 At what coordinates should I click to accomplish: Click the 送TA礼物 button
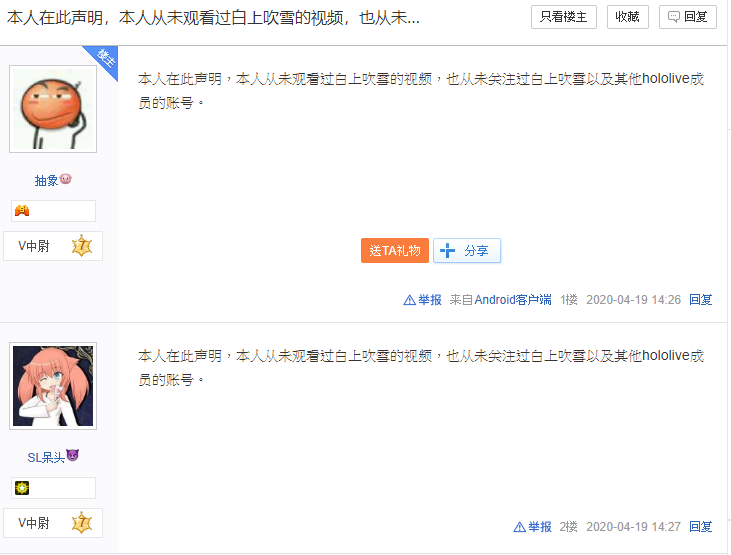[x=395, y=250]
